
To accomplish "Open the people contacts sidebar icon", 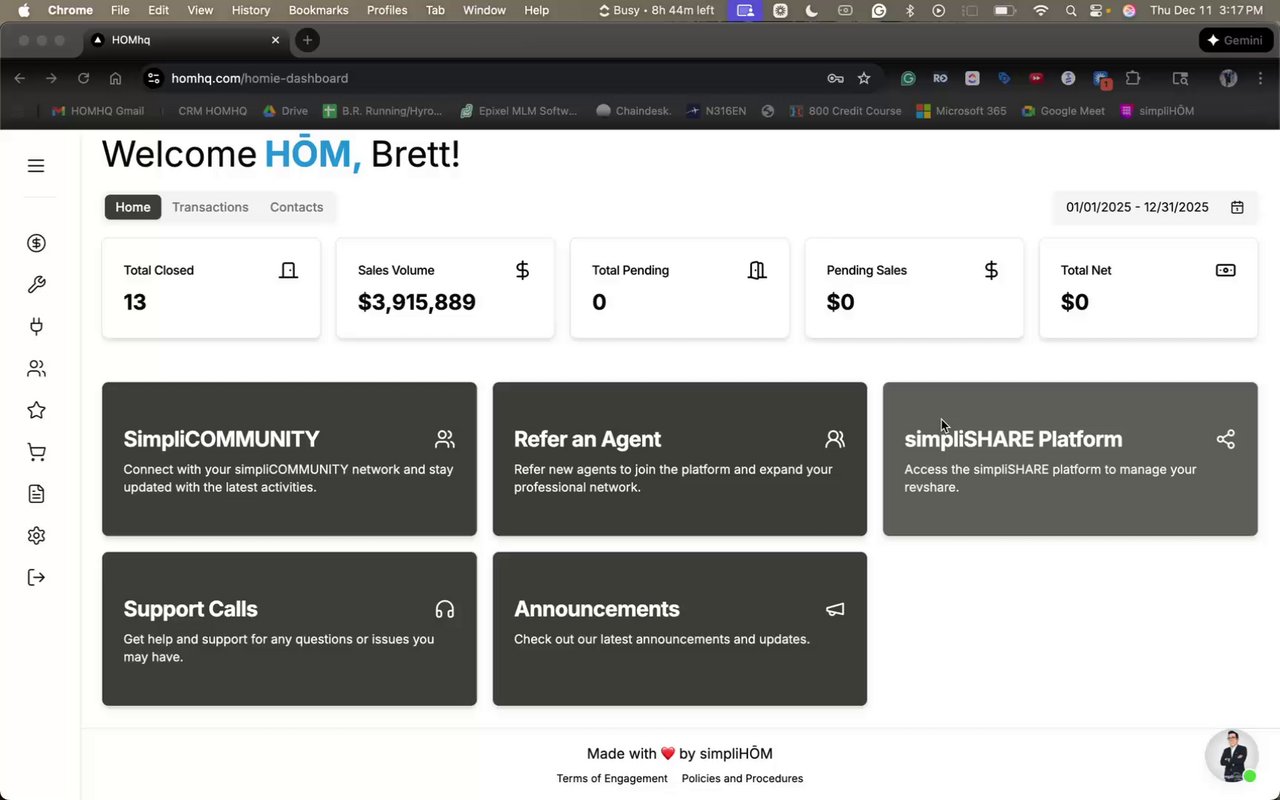I will [x=36, y=368].
